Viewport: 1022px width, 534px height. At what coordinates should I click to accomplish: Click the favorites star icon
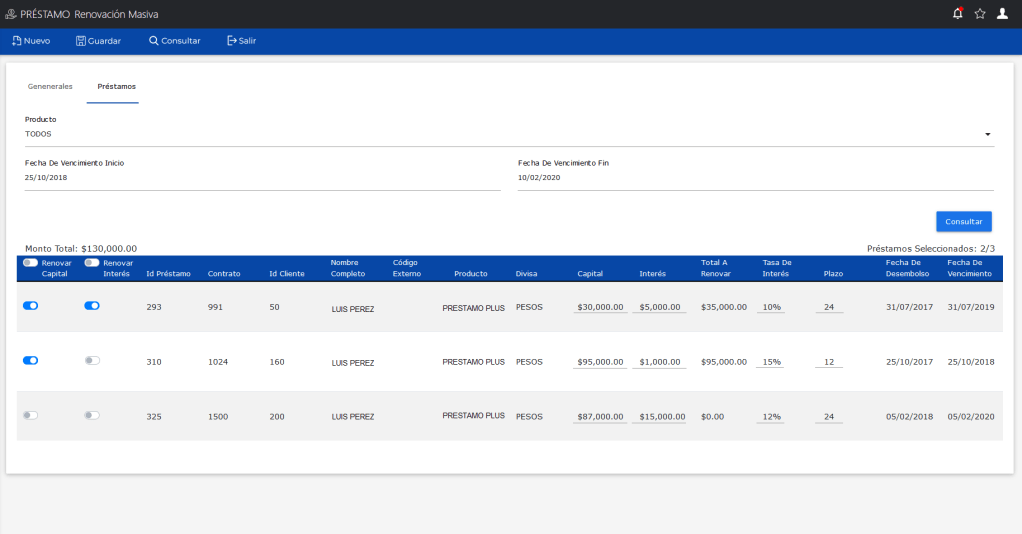[980, 14]
